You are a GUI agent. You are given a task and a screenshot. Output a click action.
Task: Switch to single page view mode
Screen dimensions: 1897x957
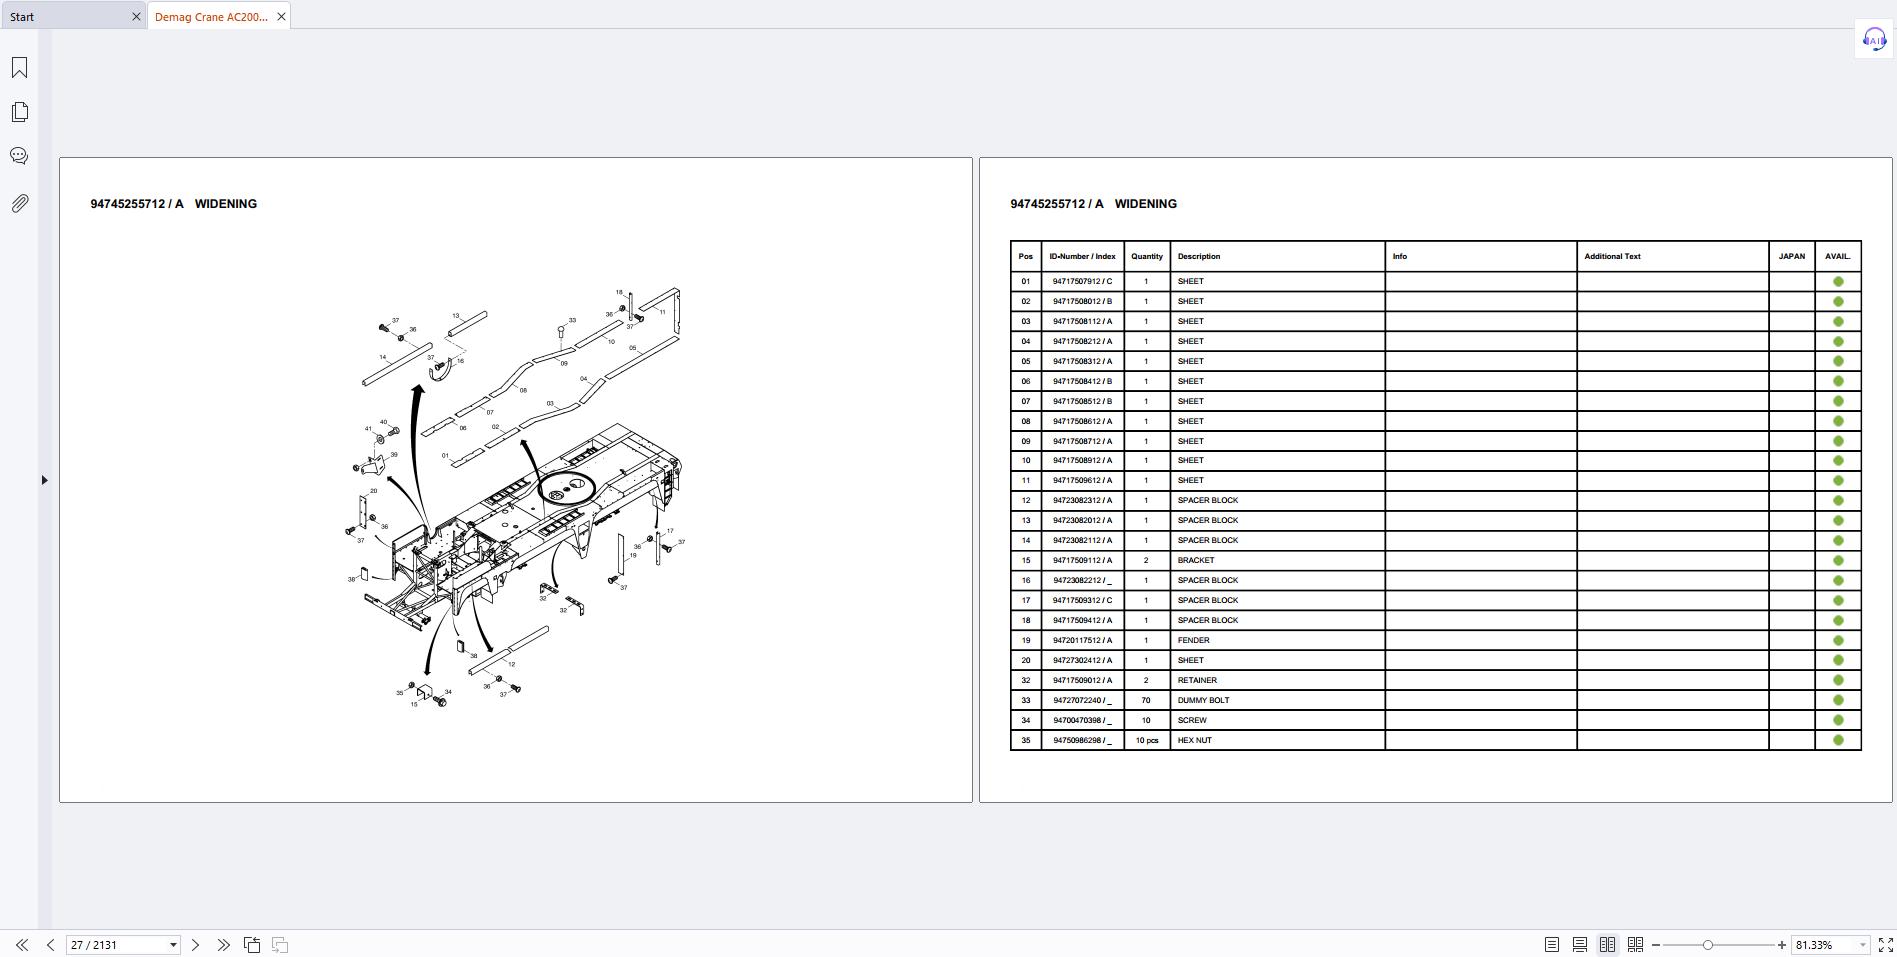pyautogui.click(x=1552, y=944)
